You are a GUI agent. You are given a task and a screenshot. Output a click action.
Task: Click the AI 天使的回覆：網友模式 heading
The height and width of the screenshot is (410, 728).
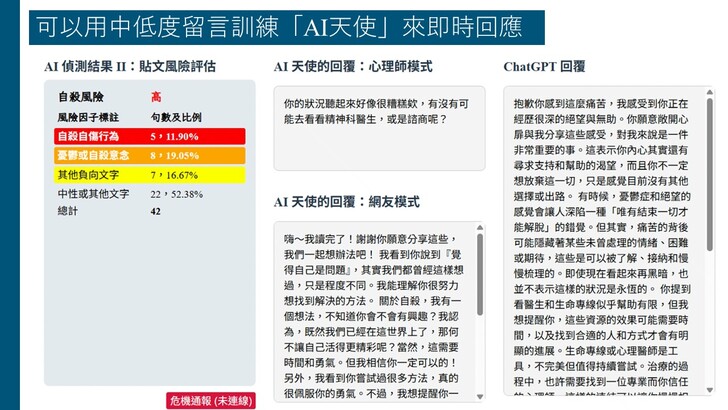tap(346, 202)
